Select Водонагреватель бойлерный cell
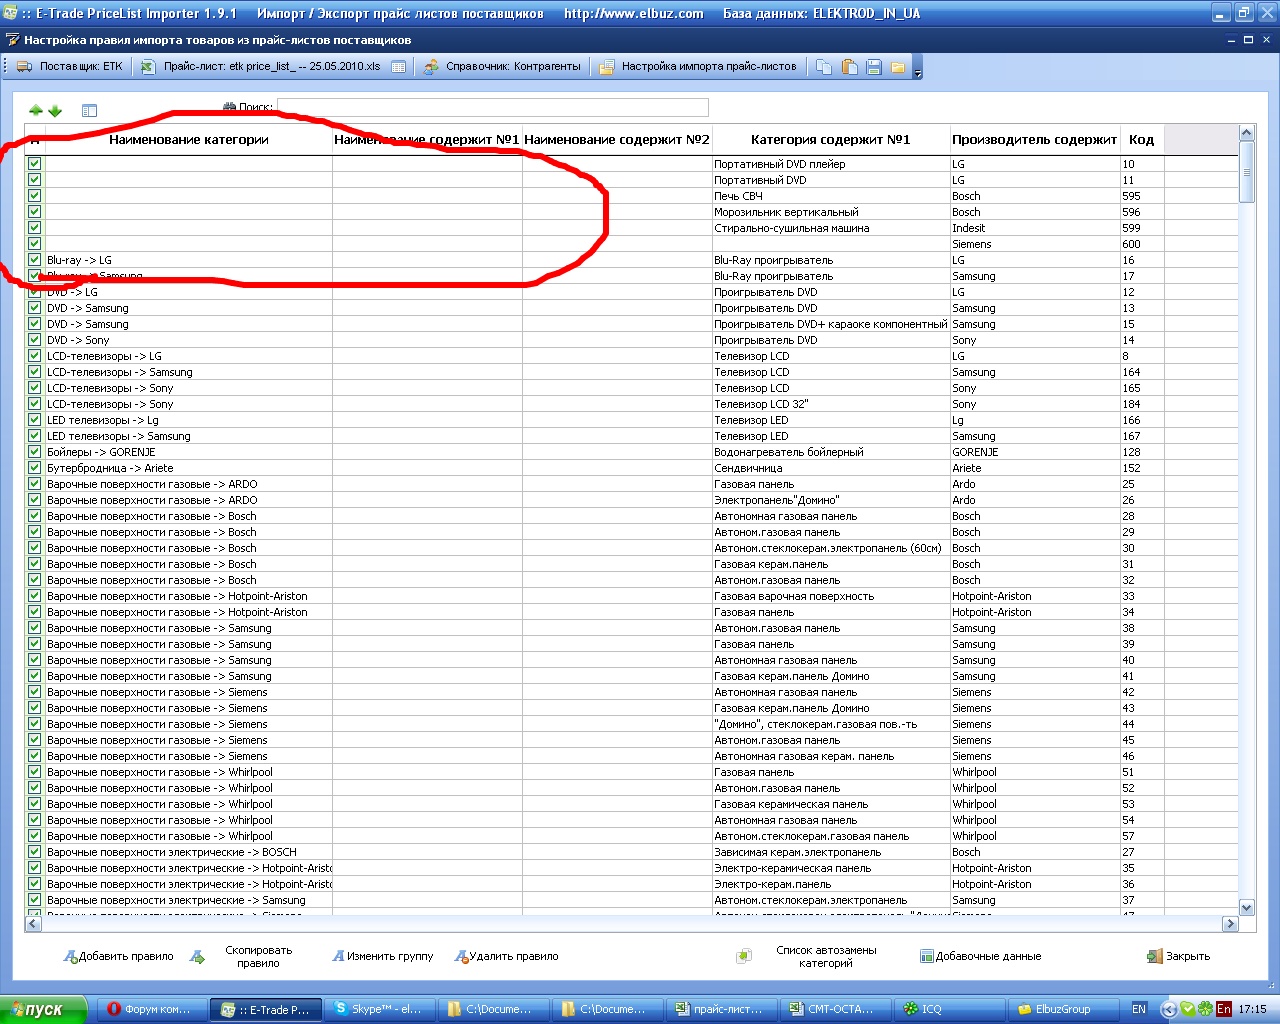The image size is (1280, 1024). point(831,452)
